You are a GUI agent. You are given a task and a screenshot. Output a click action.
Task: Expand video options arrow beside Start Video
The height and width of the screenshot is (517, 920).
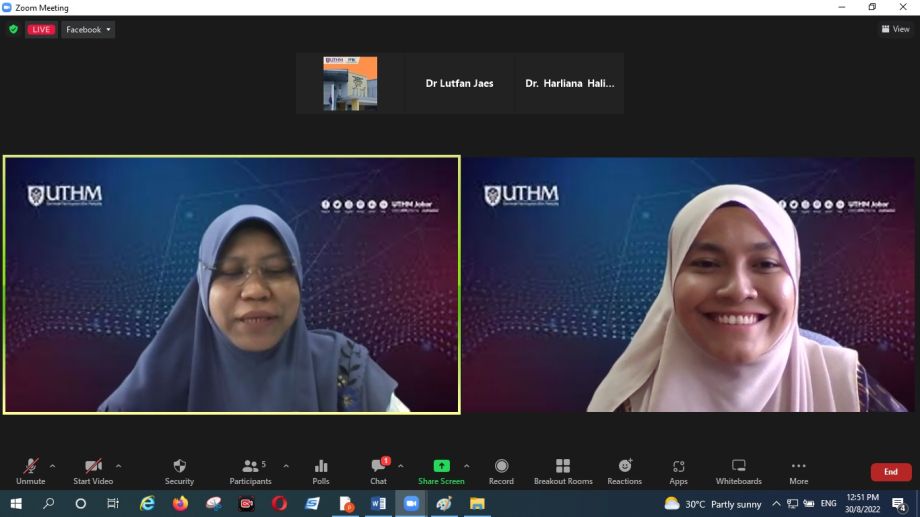(x=119, y=465)
